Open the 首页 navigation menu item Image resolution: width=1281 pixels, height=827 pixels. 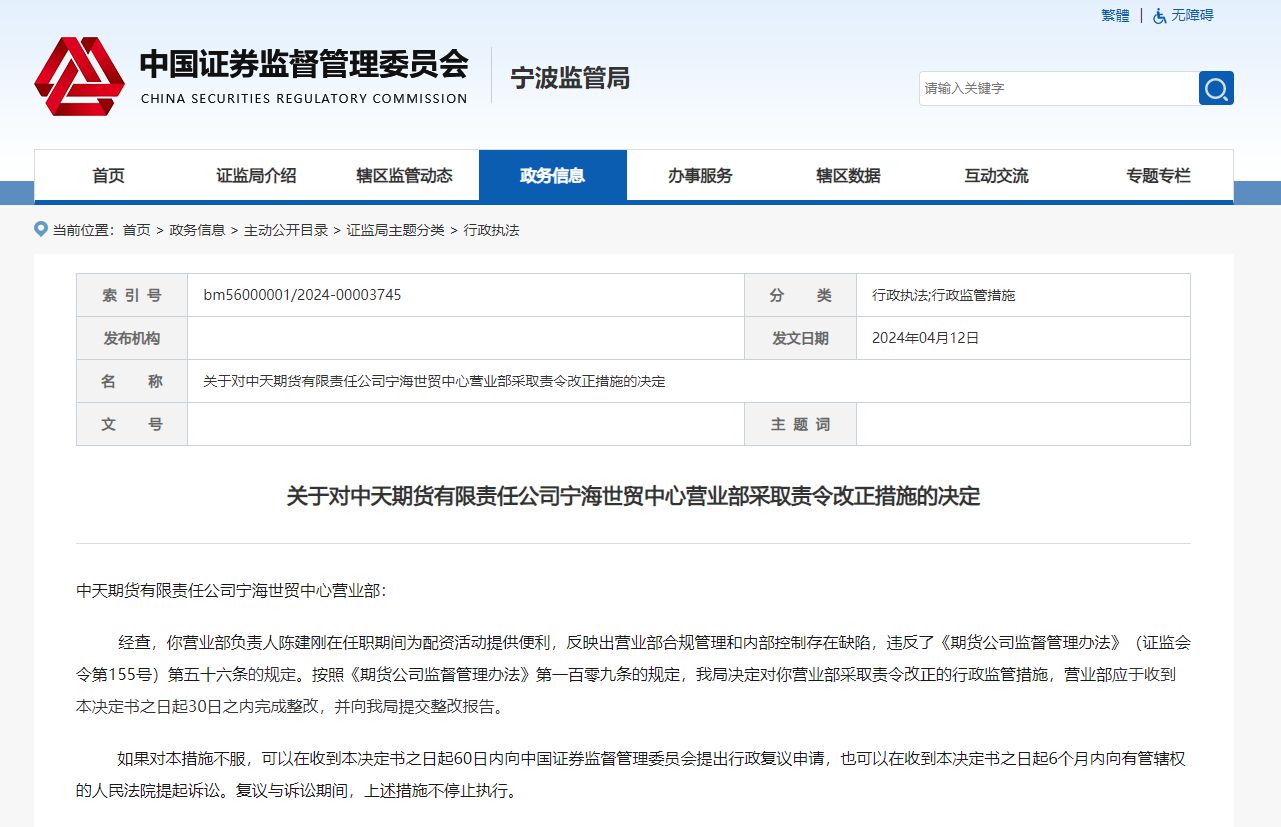pyautogui.click(x=108, y=175)
